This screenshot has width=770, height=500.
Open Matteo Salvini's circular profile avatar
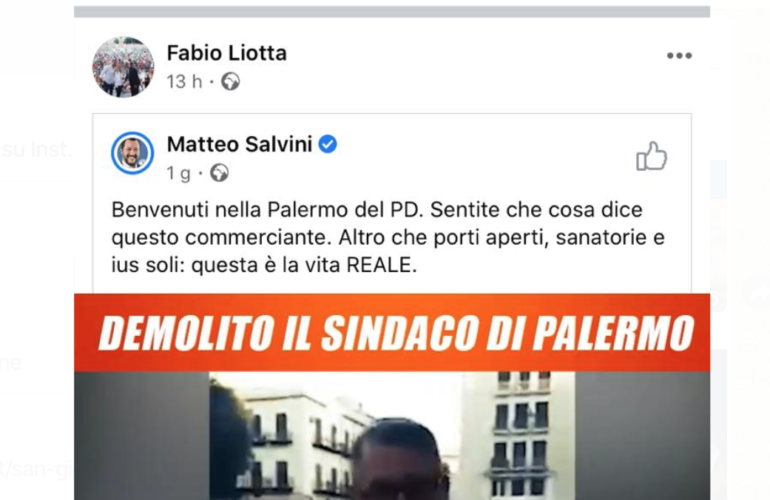132,153
